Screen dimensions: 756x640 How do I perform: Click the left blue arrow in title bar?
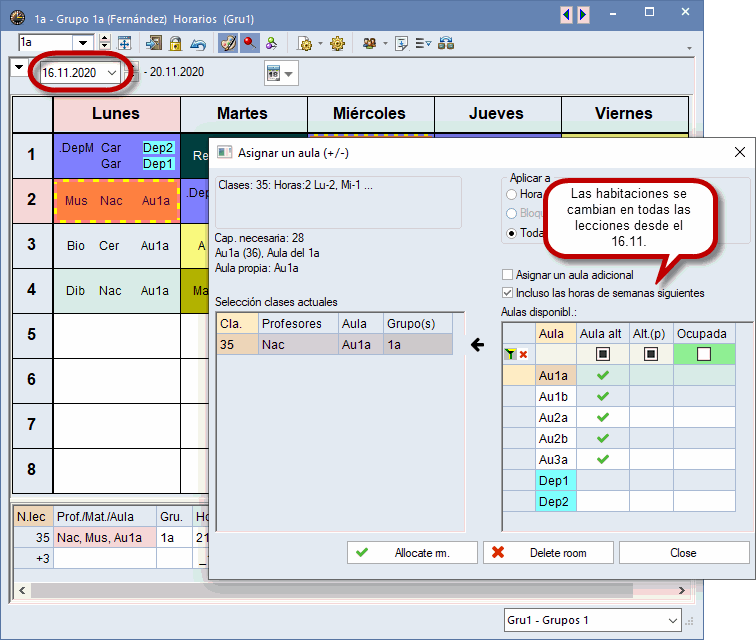pos(567,14)
